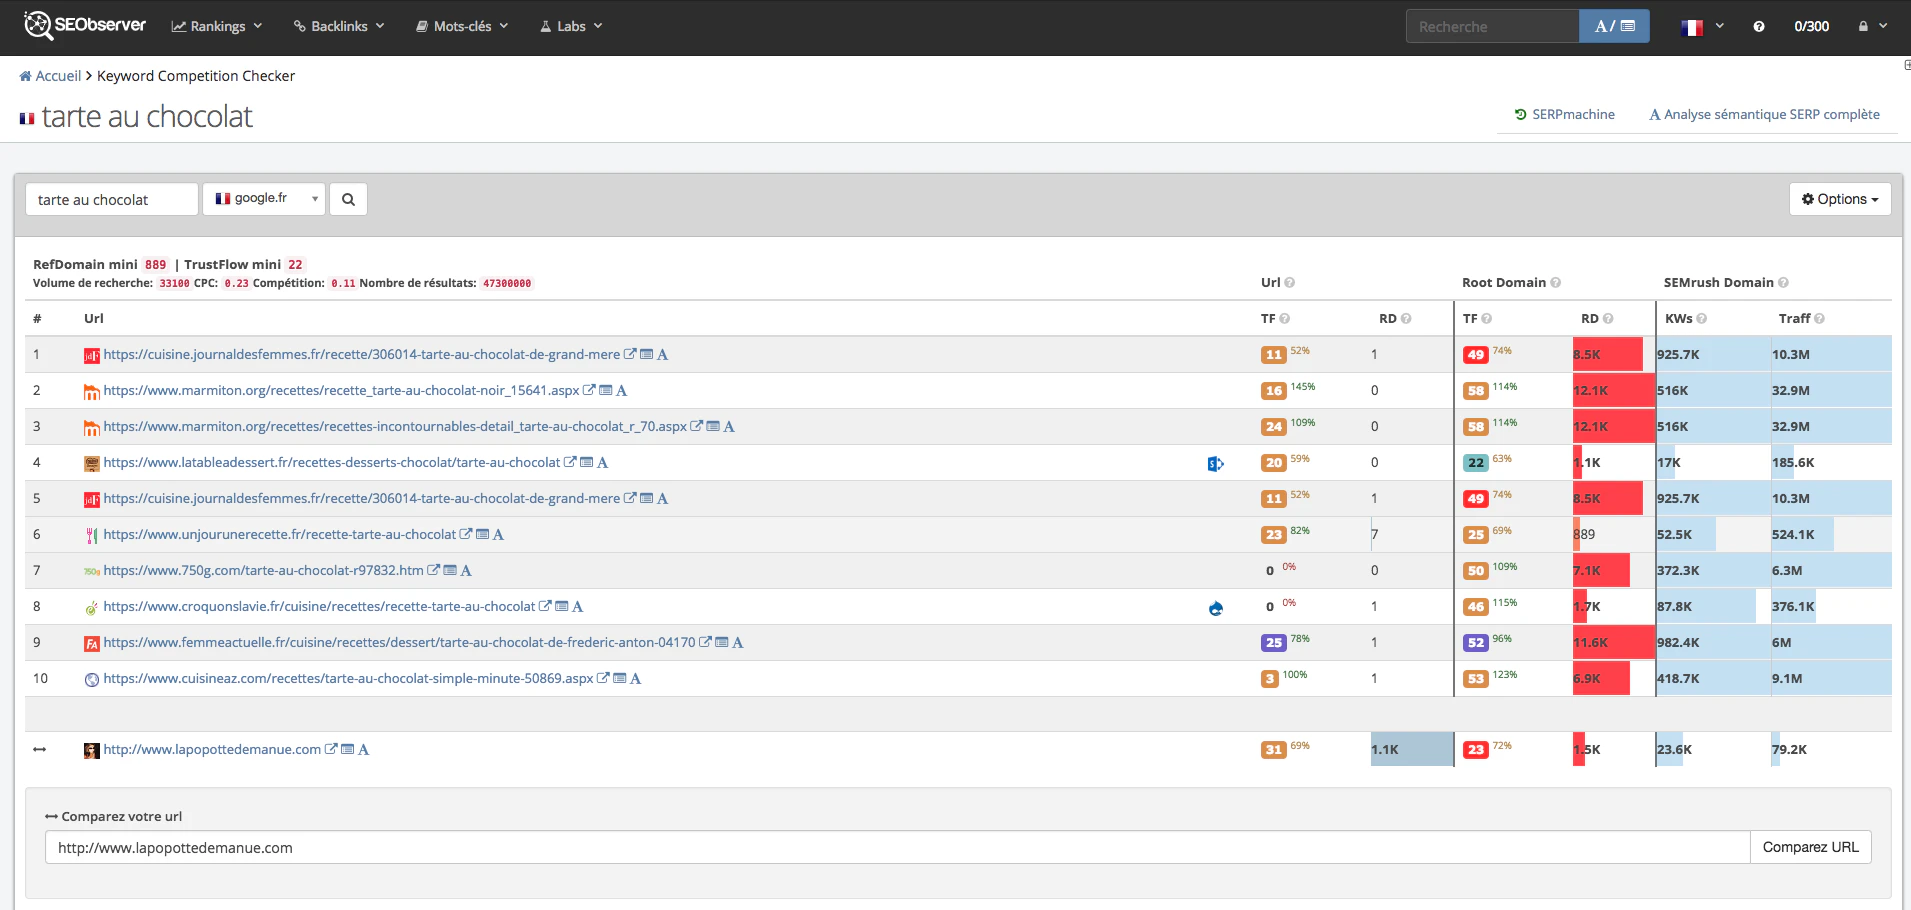The height and width of the screenshot is (910, 1911).
Task: Expand the Options dropdown
Action: tap(1840, 199)
